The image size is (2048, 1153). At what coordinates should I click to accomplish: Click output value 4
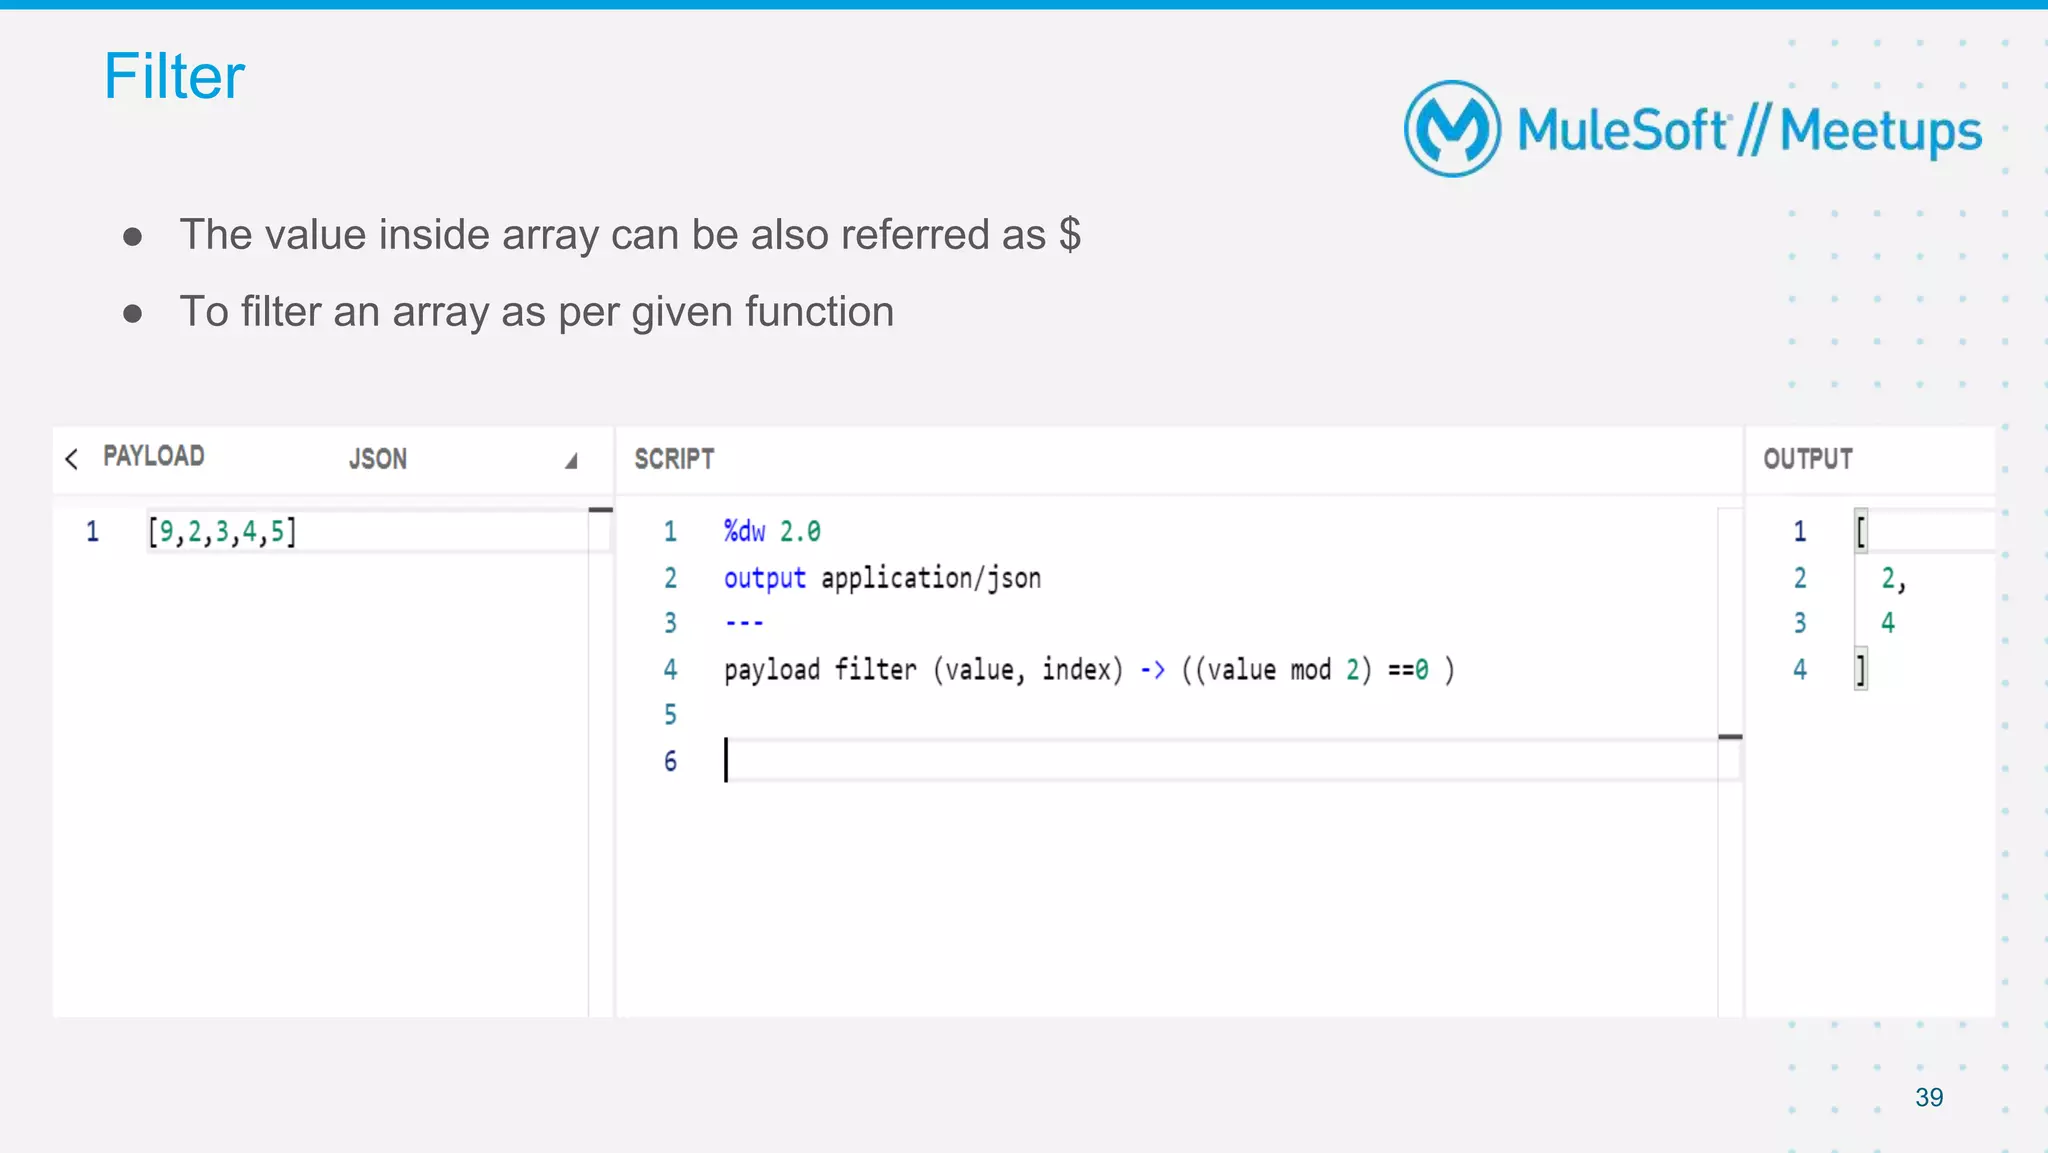(1888, 623)
